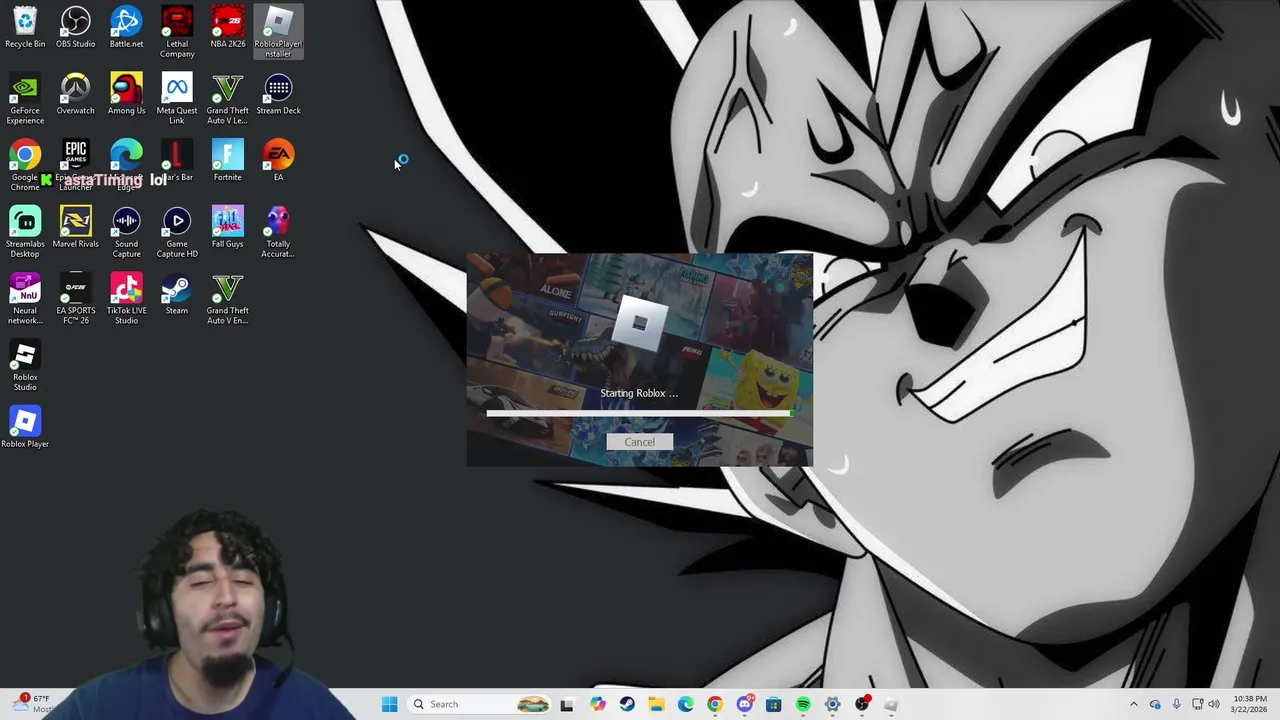This screenshot has height=720, width=1280.
Task: Select the Google Chrome desktop shortcut
Action: click(25, 165)
